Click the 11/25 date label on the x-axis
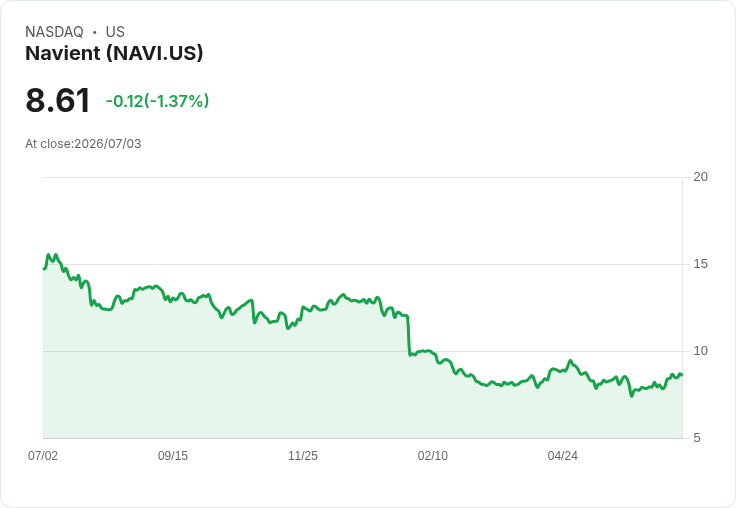Viewport: 736px width, 508px height. 303,456
